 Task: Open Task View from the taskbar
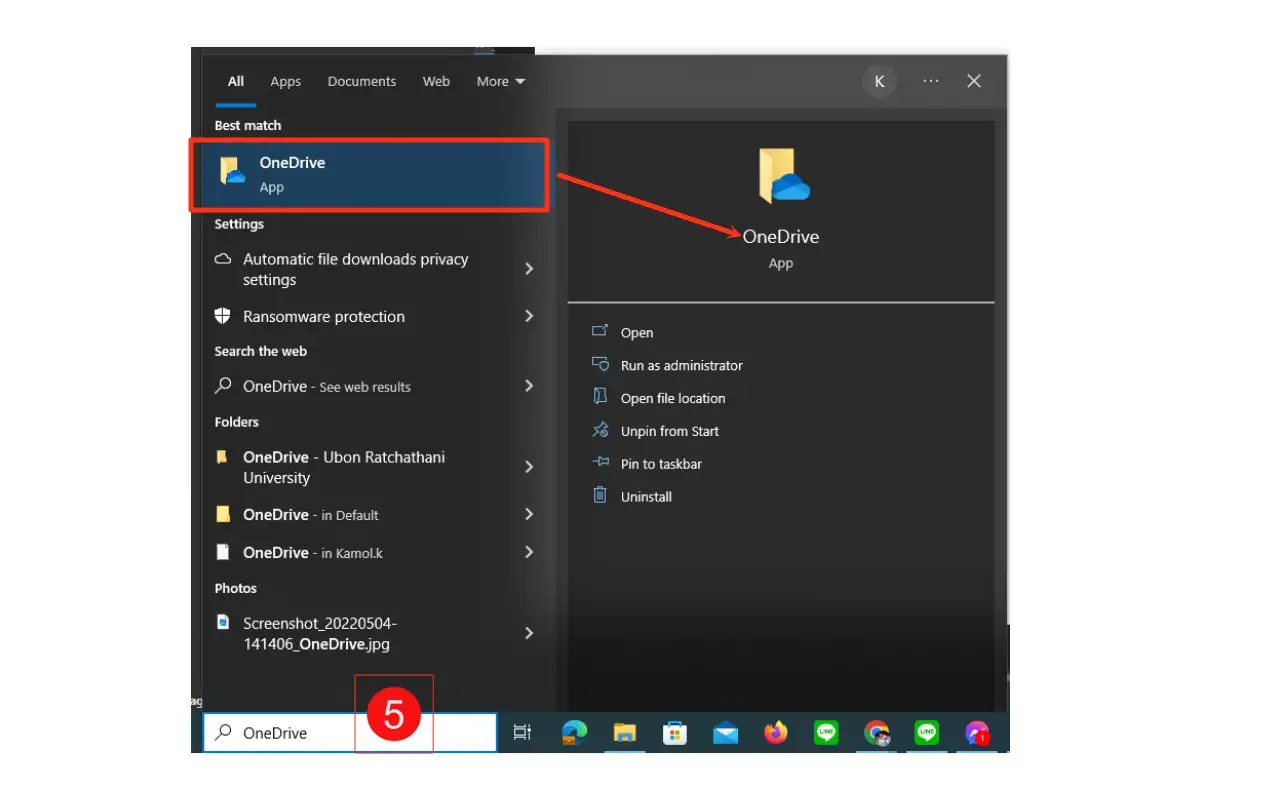pyautogui.click(x=522, y=733)
